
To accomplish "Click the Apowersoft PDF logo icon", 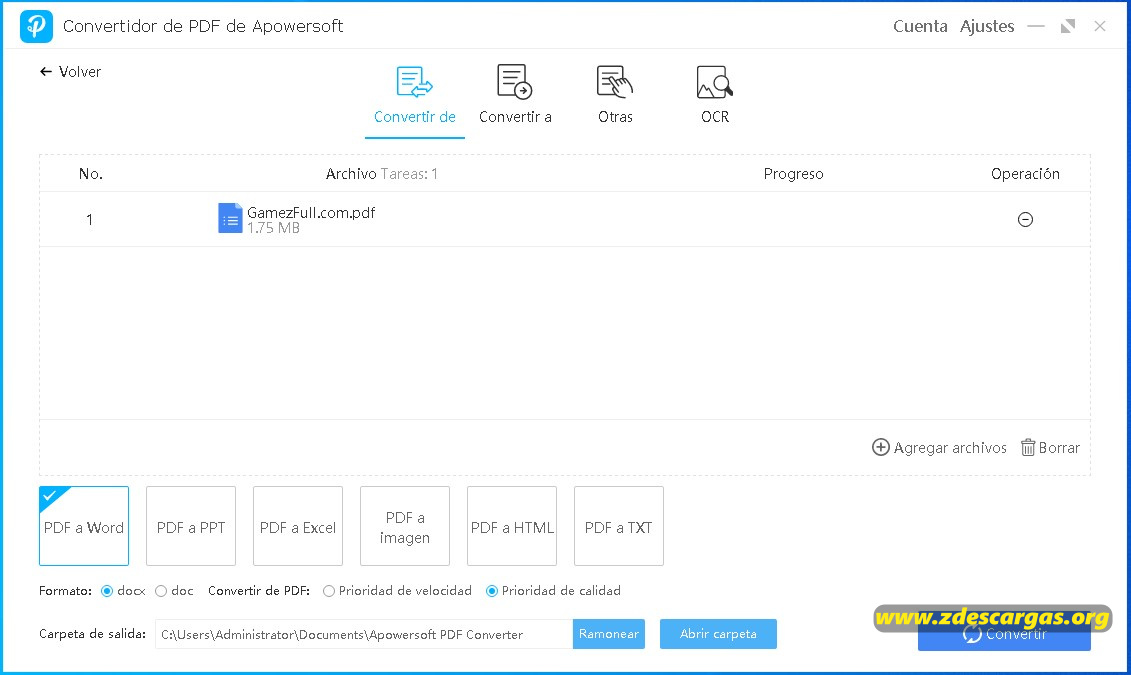I will tap(36, 26).
